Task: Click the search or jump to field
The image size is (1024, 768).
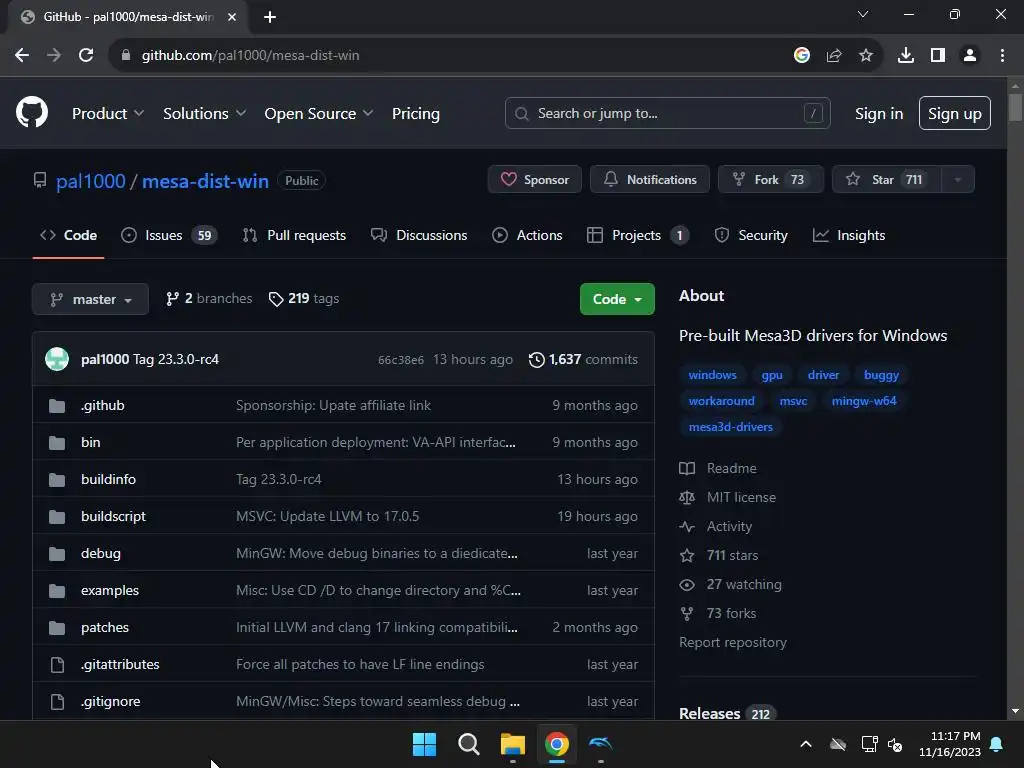Action: [667, 114]
